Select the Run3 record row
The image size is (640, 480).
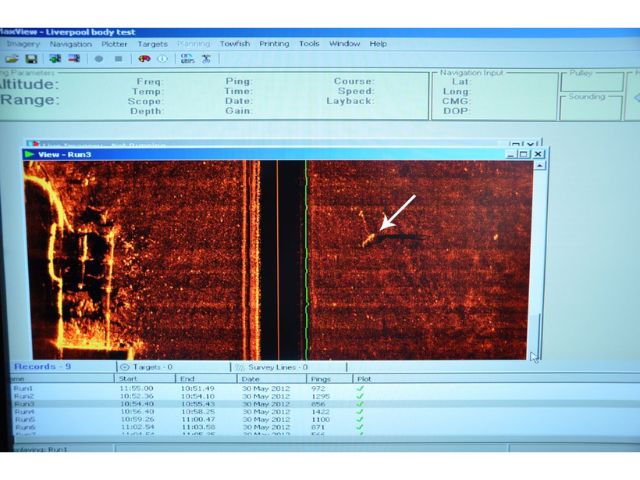point(325,404)
